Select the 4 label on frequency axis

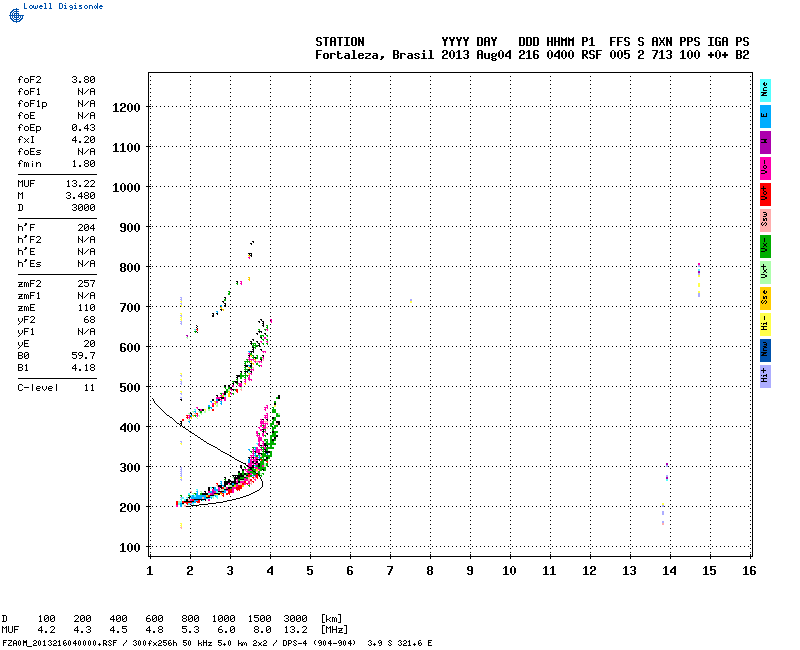[x=270, y=571]
